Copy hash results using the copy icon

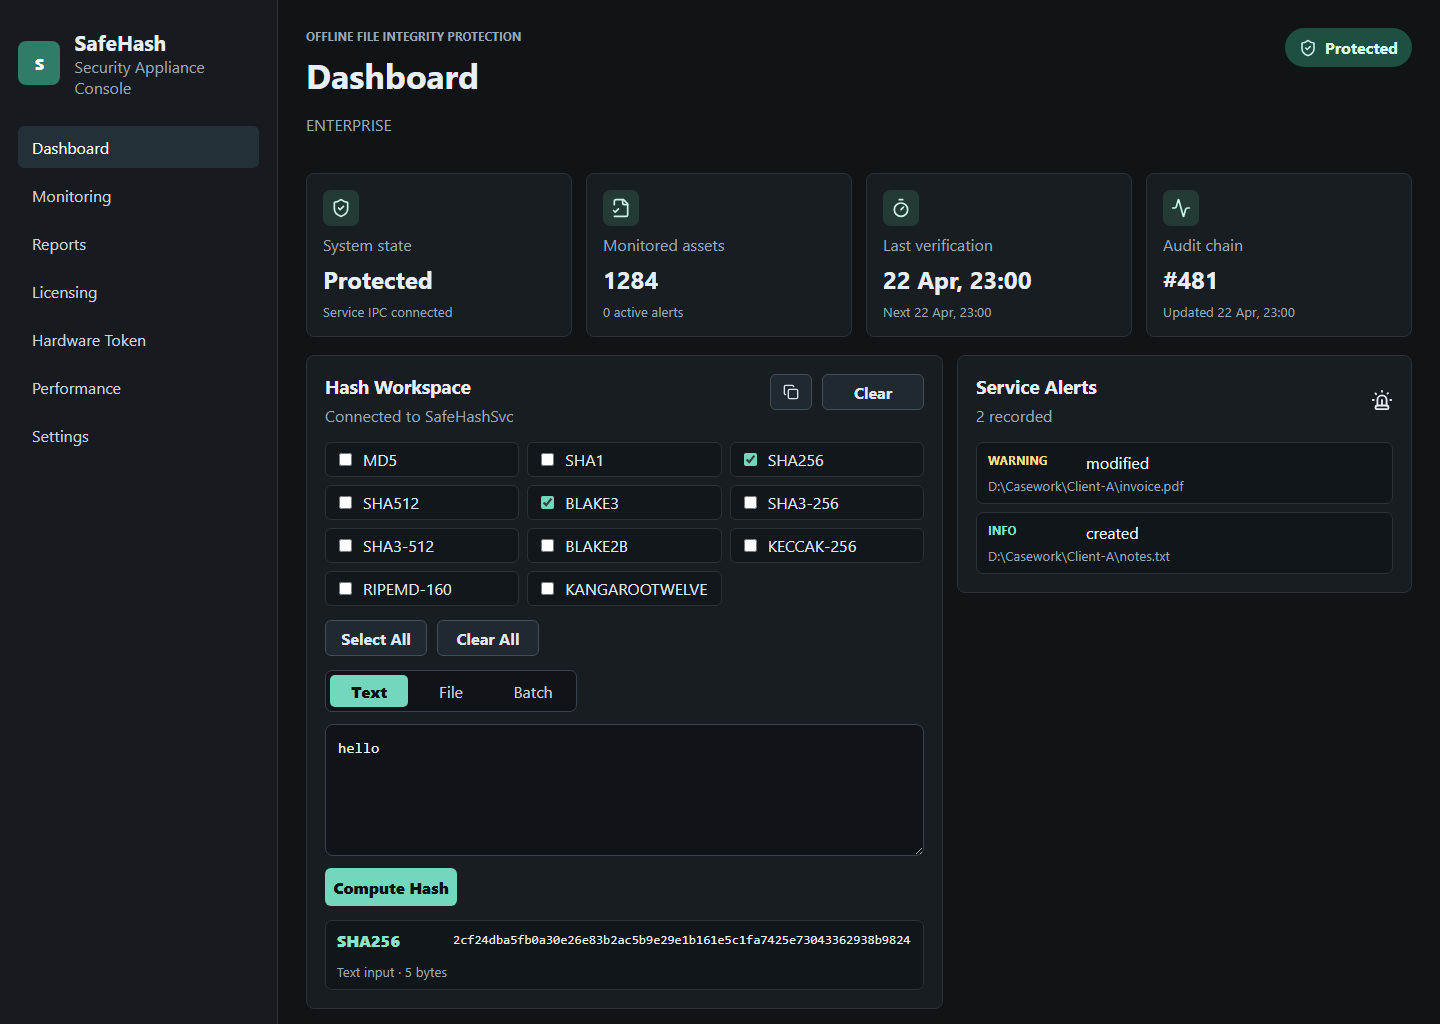[791, 392]
